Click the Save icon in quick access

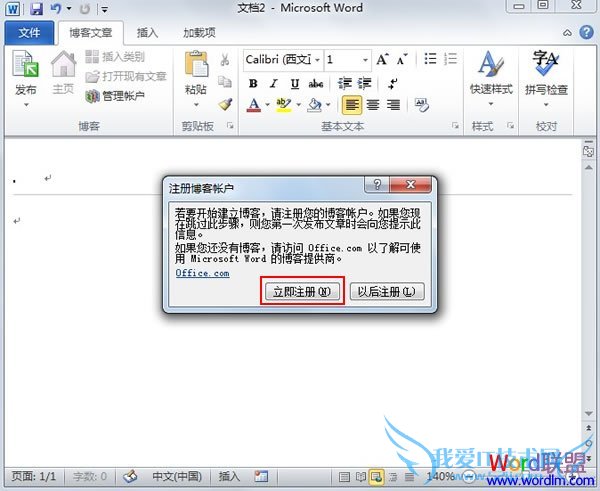pos(36,8)
